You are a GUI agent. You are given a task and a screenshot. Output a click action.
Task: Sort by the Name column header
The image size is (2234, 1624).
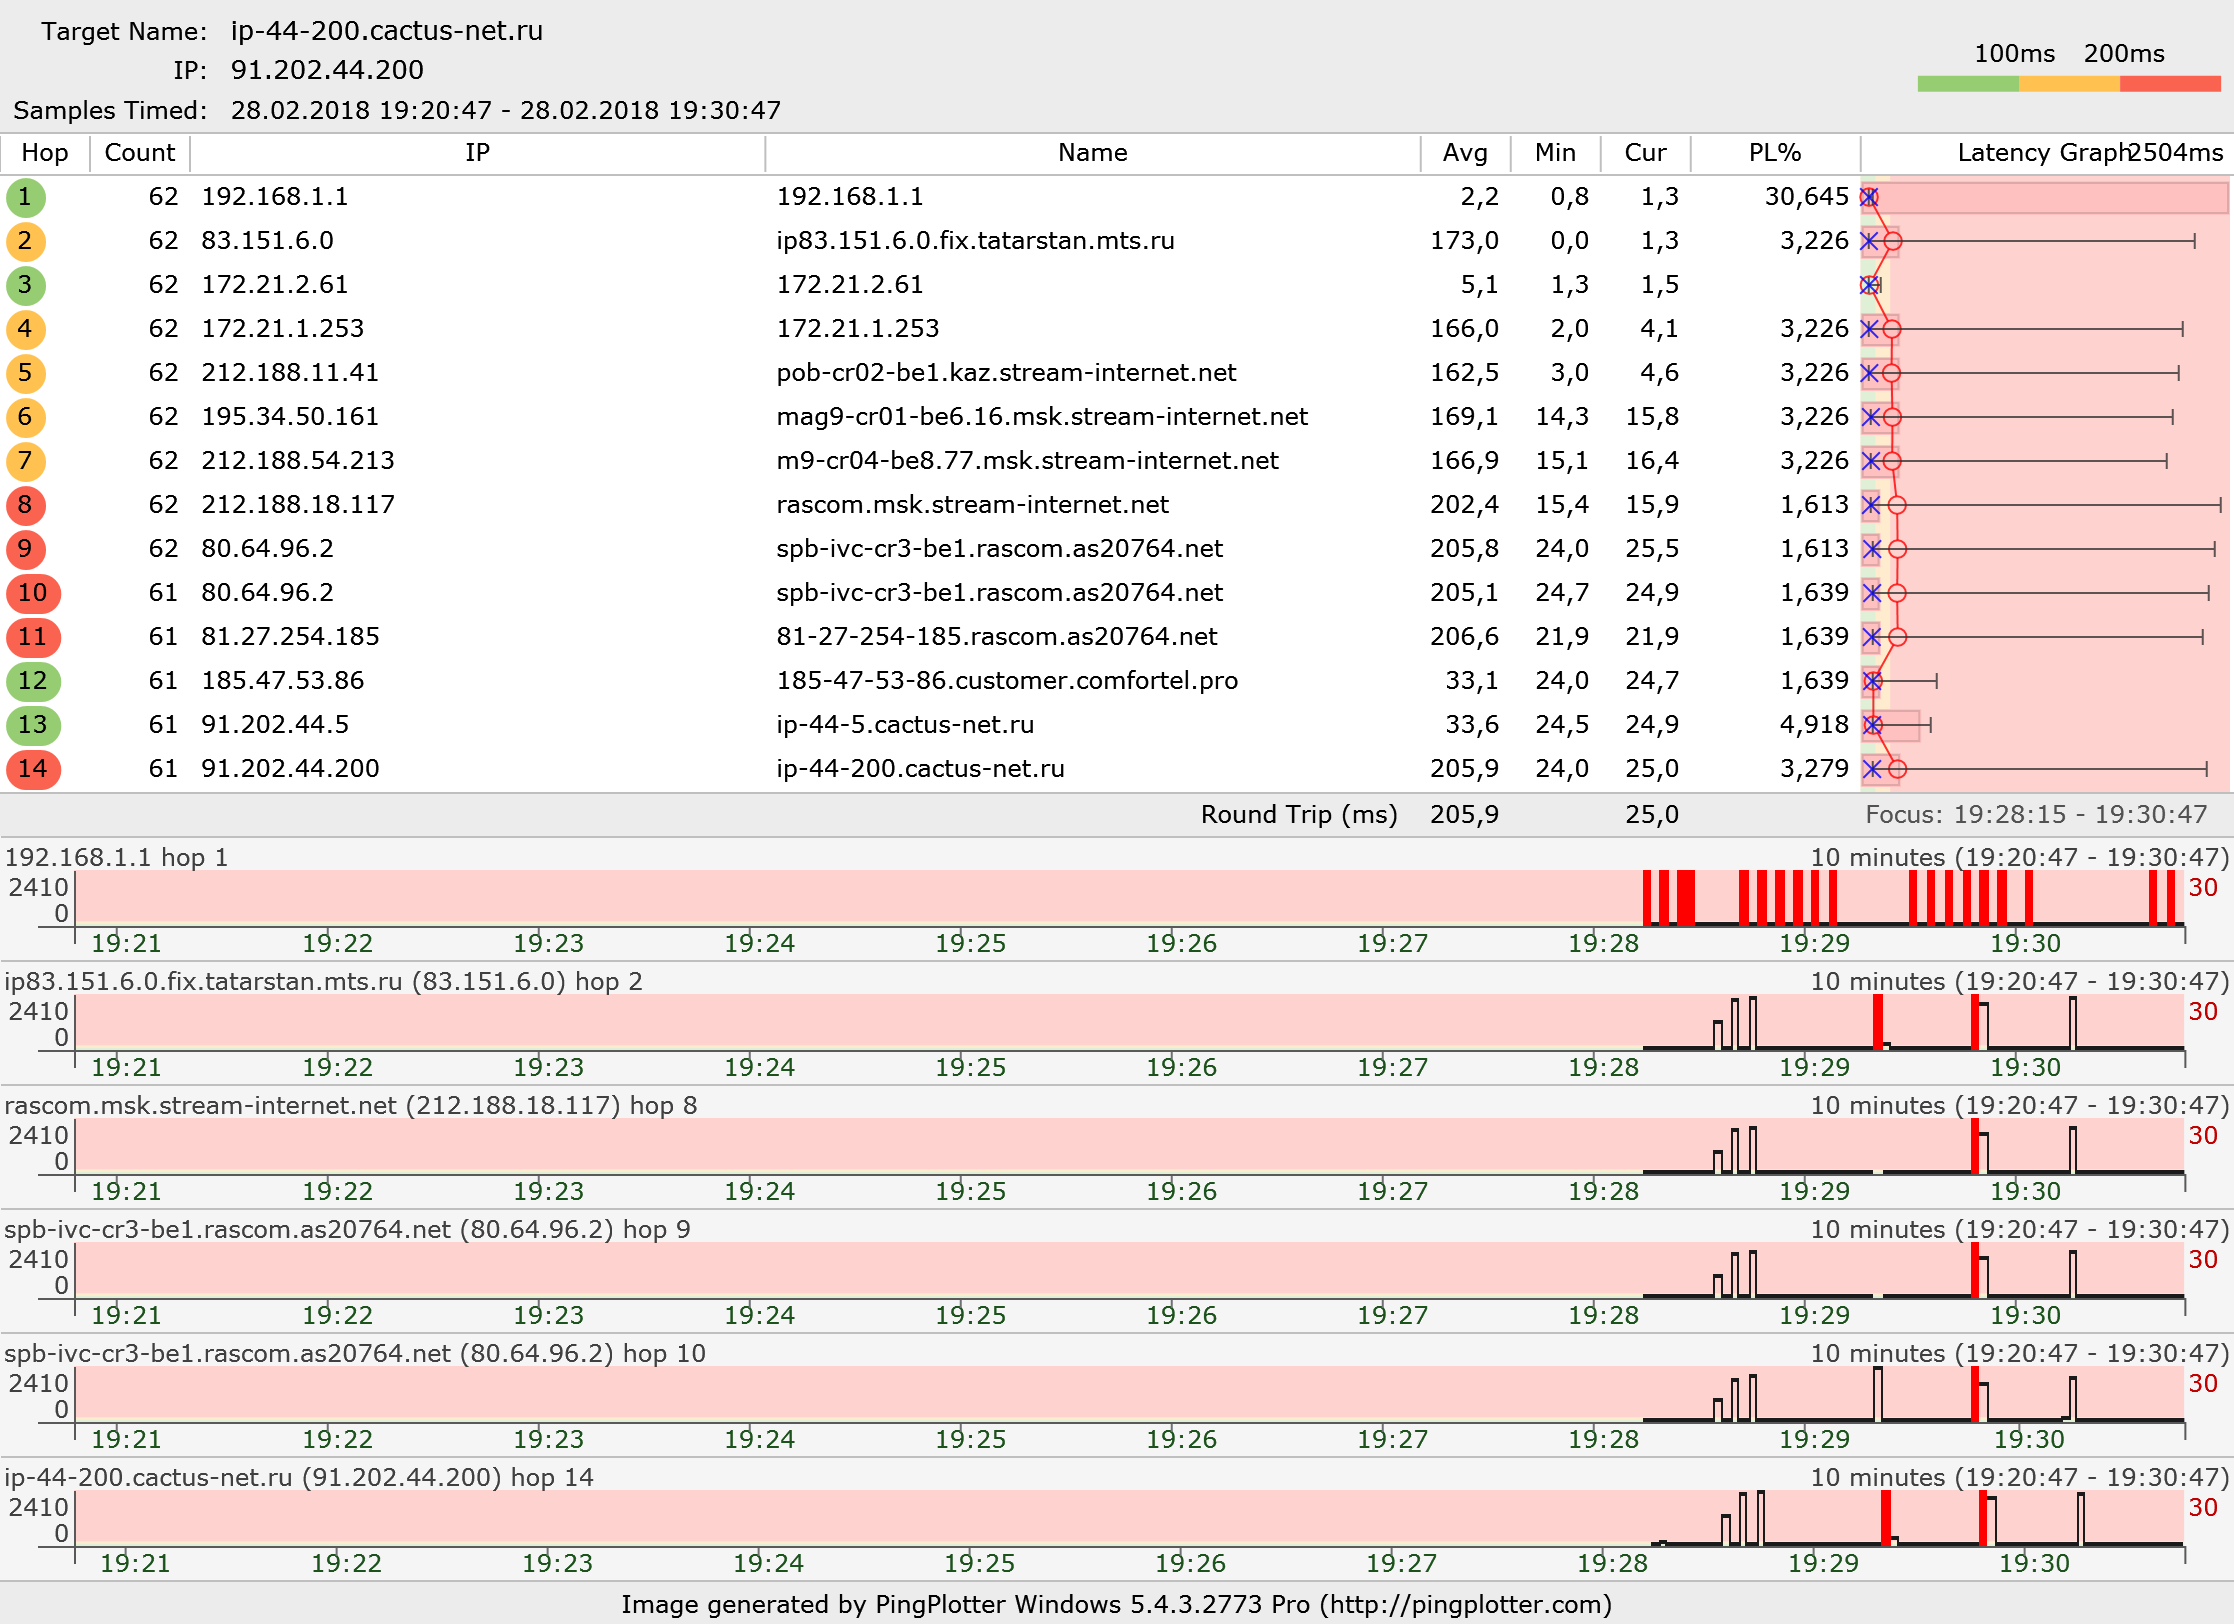(x=1092, y=153)
